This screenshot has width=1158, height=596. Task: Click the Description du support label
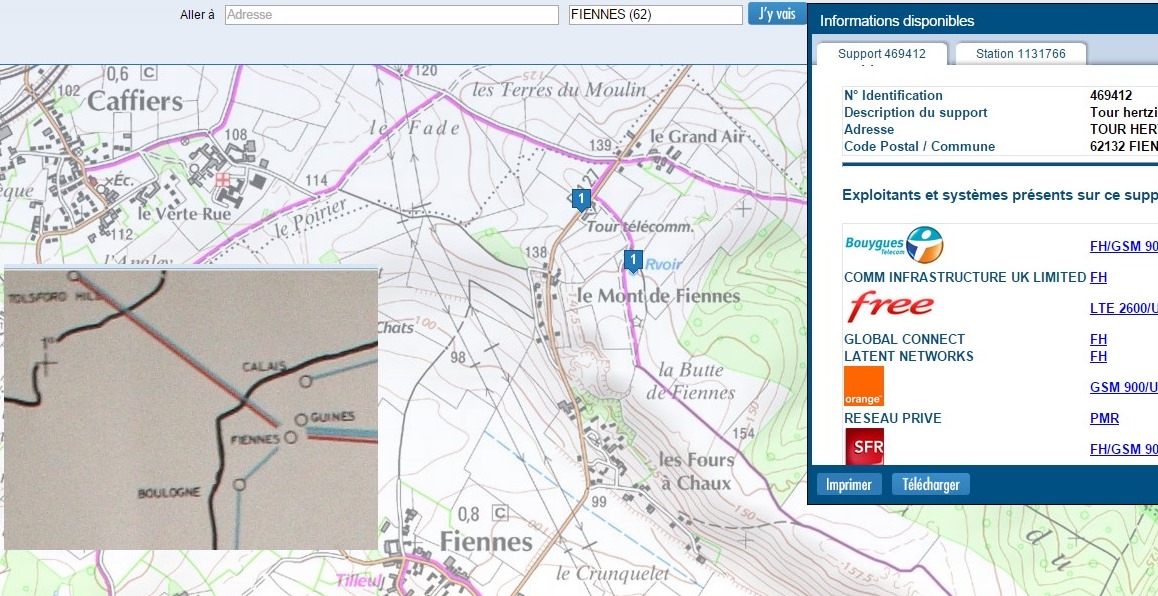click(x=915, y=112)
